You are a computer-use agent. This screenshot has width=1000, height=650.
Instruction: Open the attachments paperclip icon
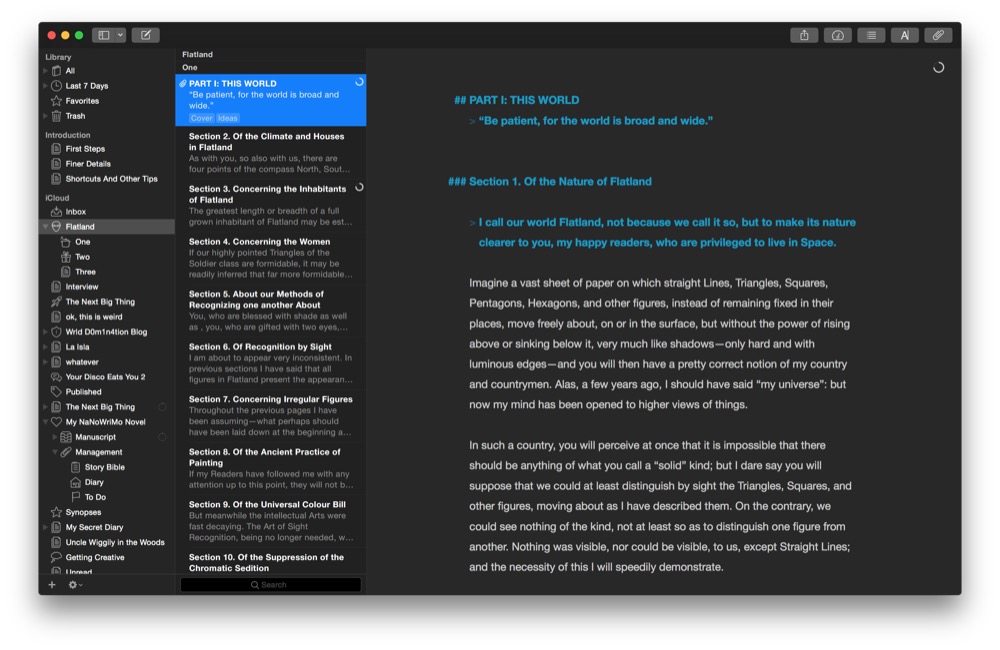coord(938,36)
